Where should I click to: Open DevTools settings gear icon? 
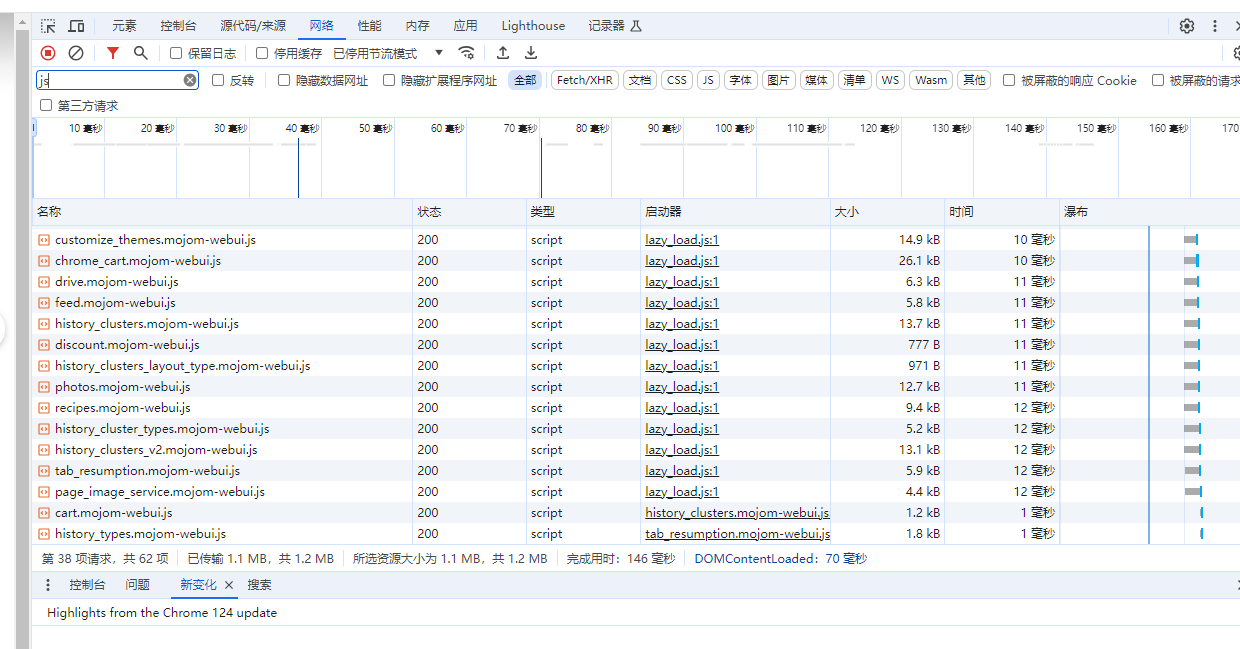point(1187,26)
